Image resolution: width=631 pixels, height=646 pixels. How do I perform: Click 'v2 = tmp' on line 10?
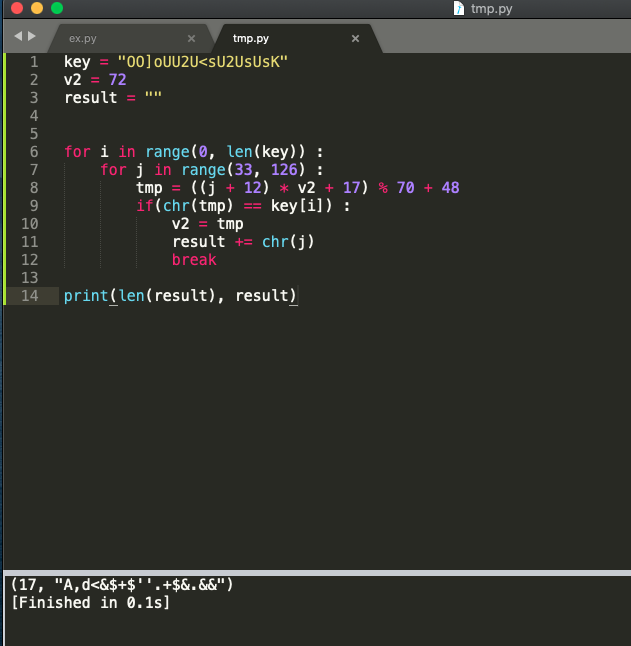pos(208,224)
